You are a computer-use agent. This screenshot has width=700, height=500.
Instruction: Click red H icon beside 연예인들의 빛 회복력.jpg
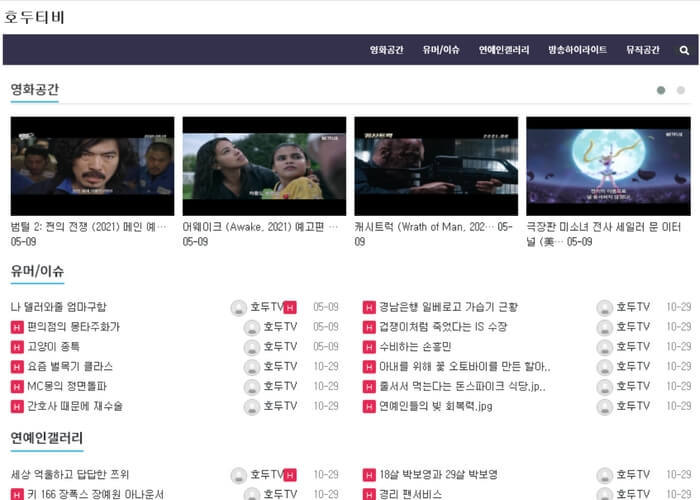tap(369, 407)
